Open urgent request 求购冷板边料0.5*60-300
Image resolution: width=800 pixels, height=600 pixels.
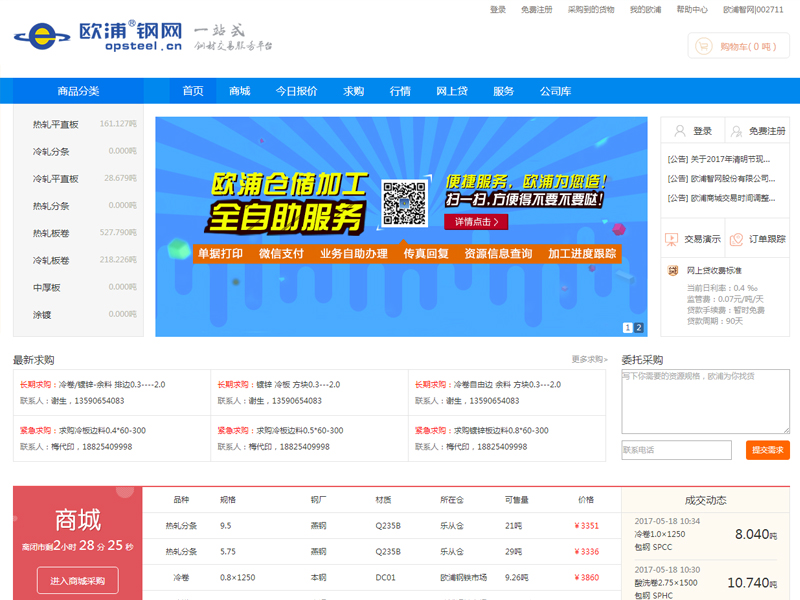(x=299, y=430)
